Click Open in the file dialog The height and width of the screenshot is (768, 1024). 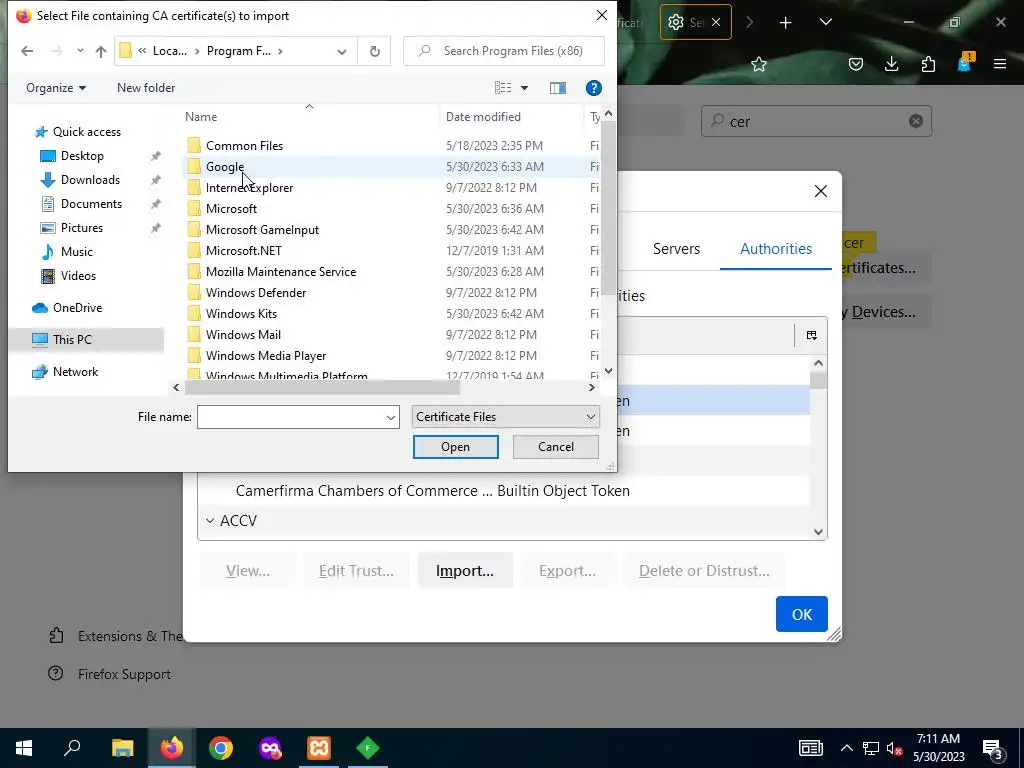[455, 447]
